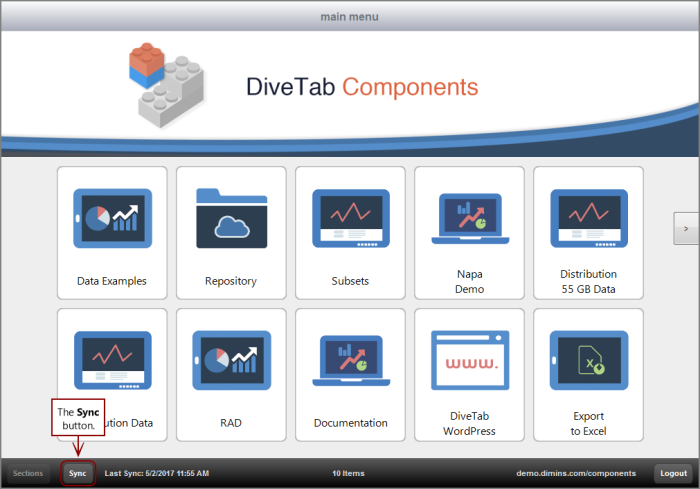Go to next page with right arrow

(x=686, y=229)
